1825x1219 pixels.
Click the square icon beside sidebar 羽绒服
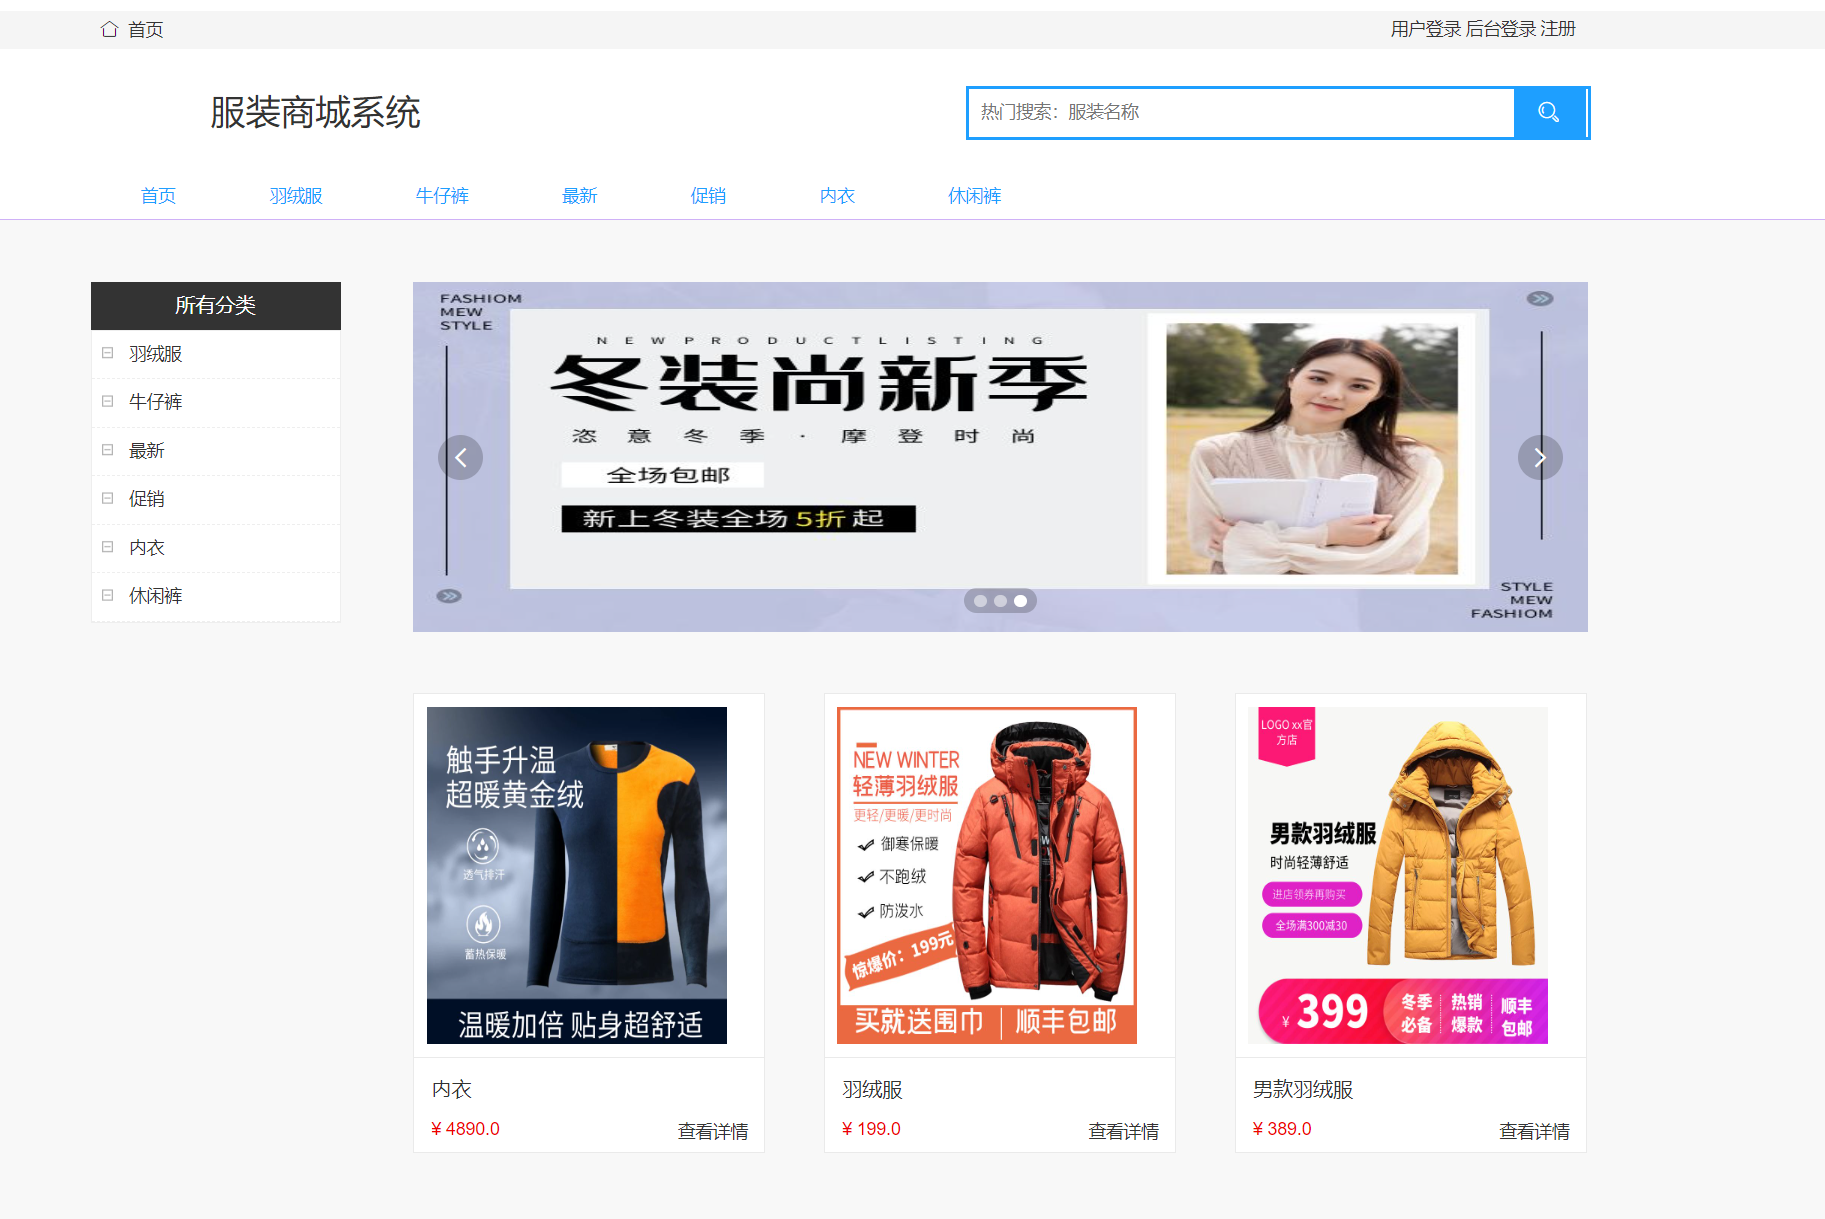click(108, 353)
